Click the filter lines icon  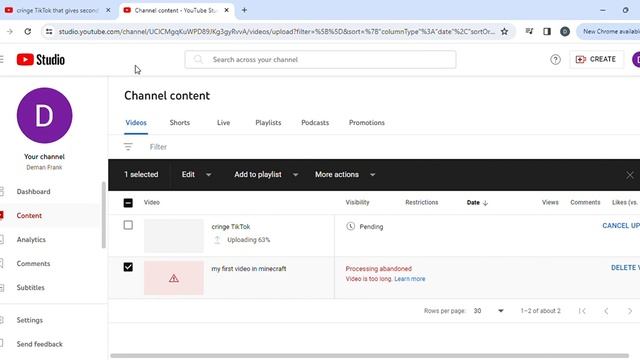point(128,147)
